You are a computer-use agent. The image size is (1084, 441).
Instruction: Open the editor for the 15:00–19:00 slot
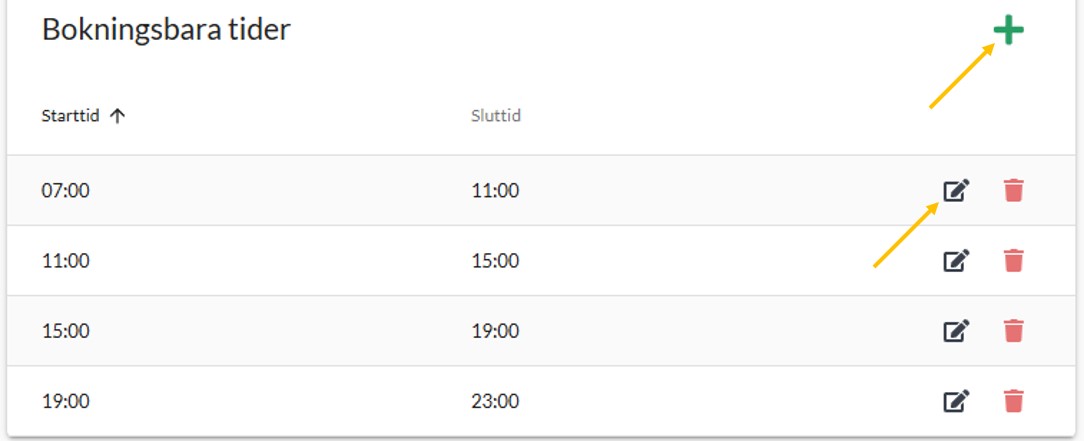click(957, 331)
